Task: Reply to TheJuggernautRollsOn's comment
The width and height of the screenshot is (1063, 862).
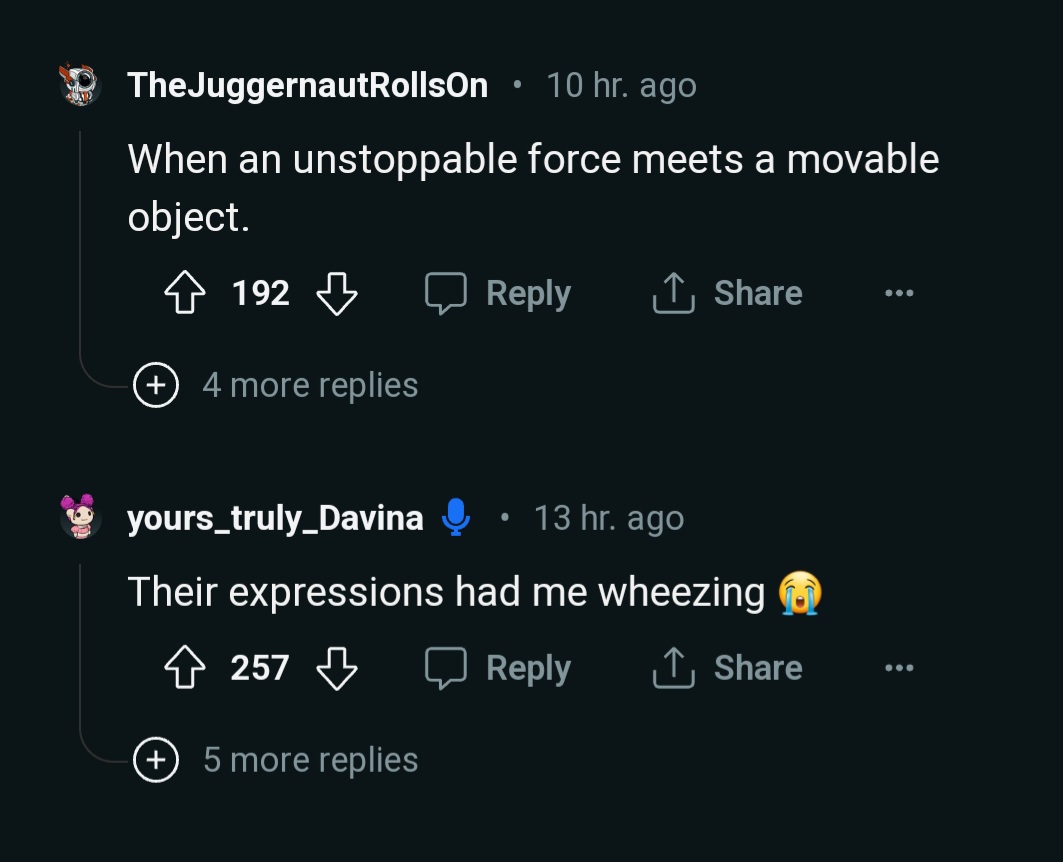Action: [498, 293]
